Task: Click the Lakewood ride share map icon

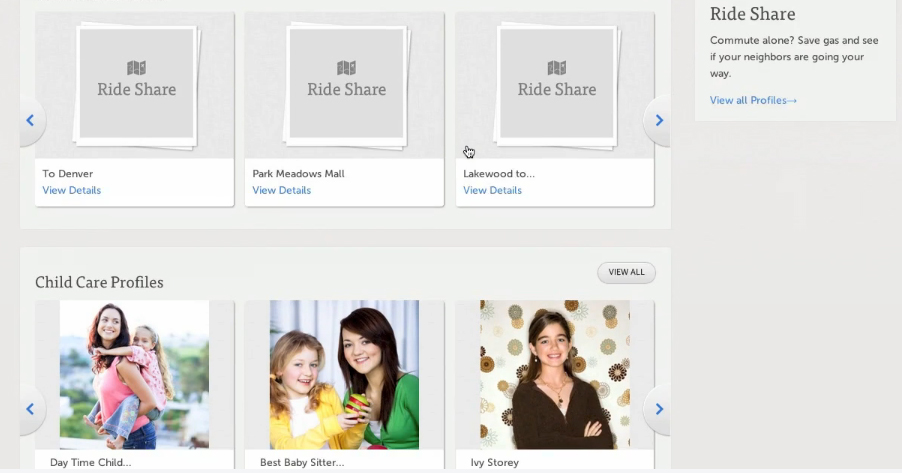Action: (556, 68)
